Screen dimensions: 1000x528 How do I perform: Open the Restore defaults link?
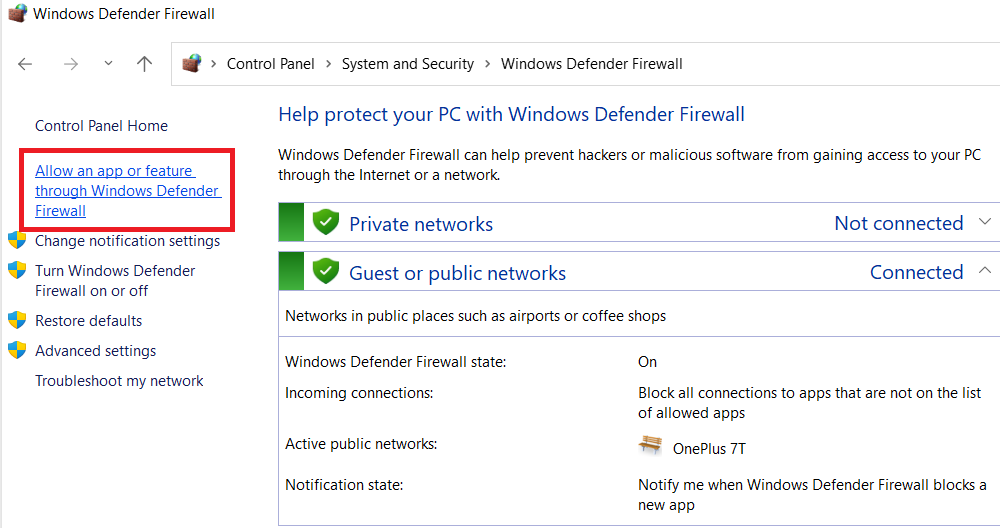tap(89, 321)
